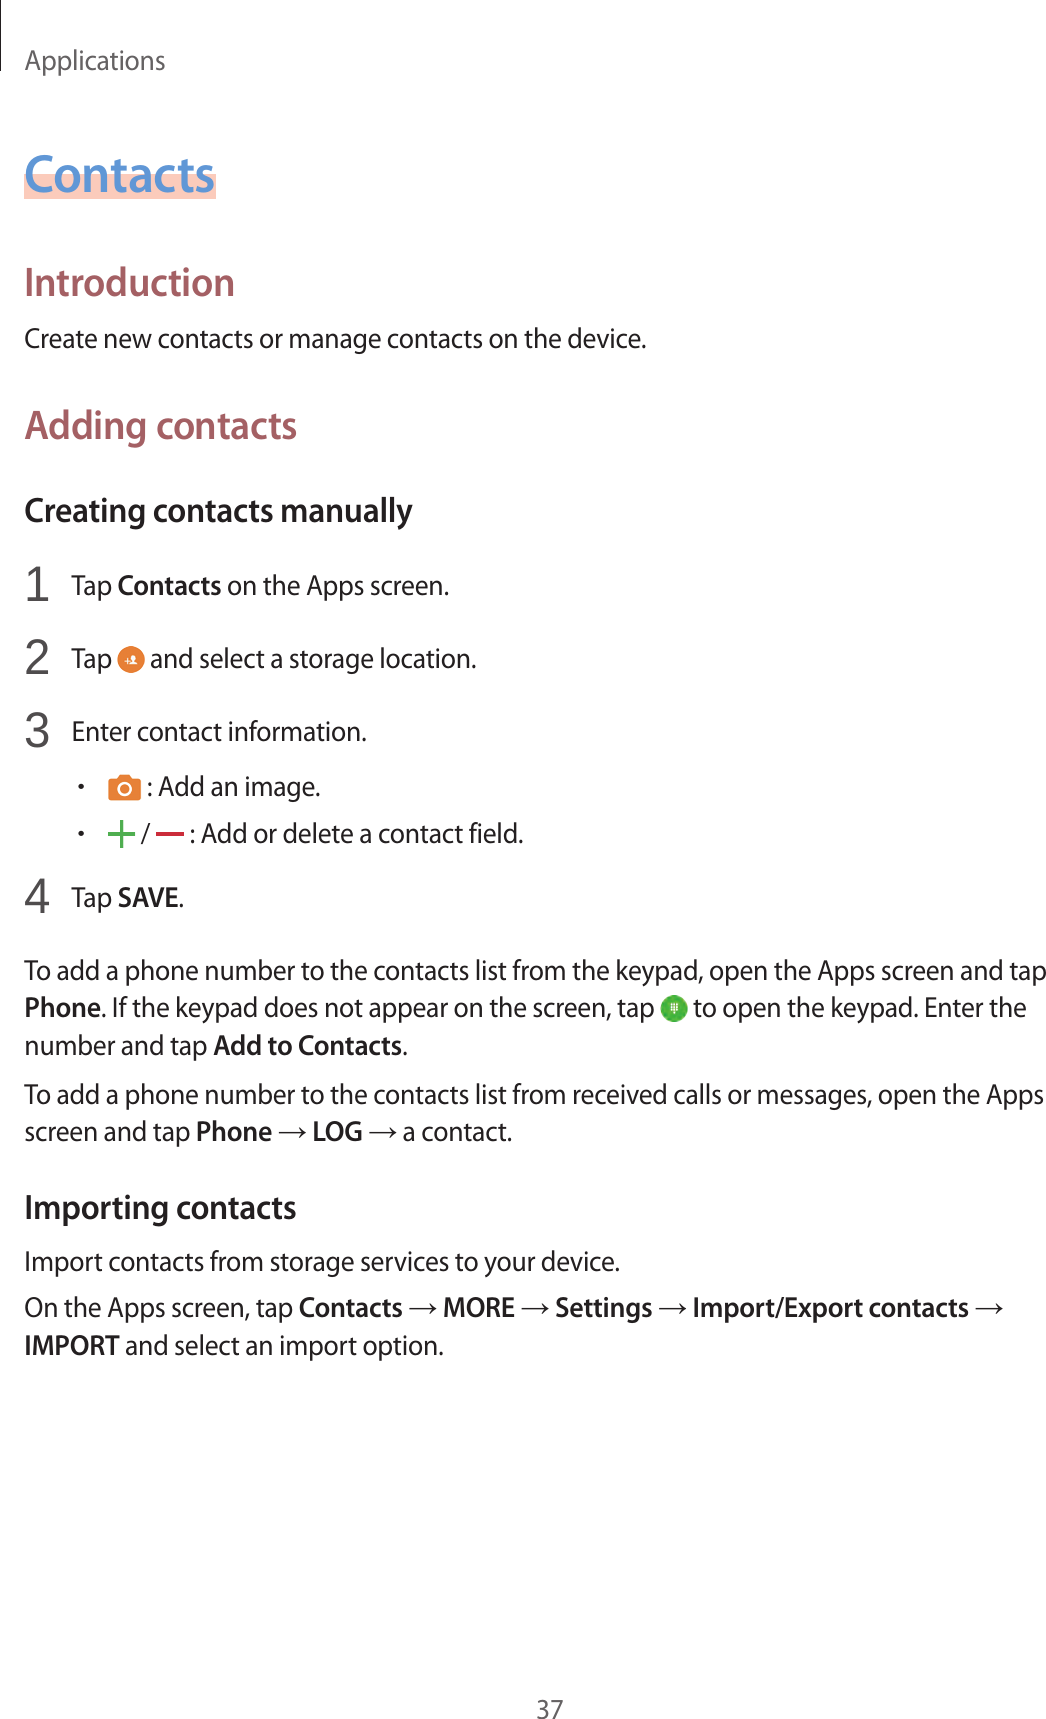Click the bold LOG label
Screen dimensions: 1046x1719
tap(337, 1132)
